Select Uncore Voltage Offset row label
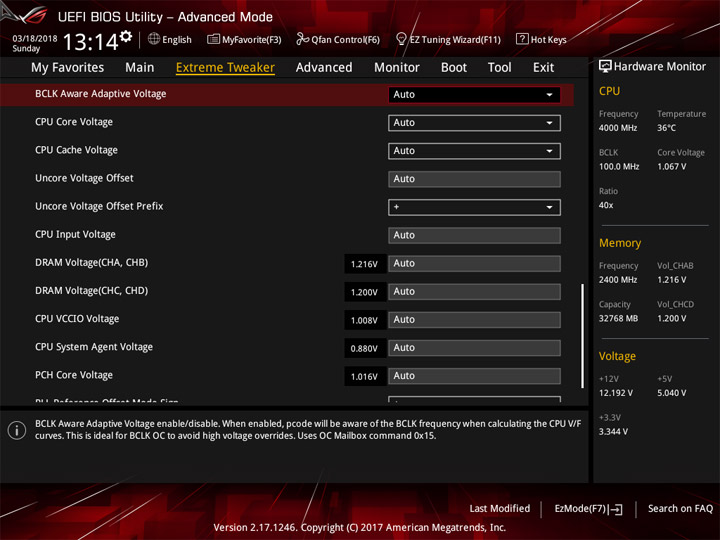The image size is (720, 540). [x=84, y=178]
